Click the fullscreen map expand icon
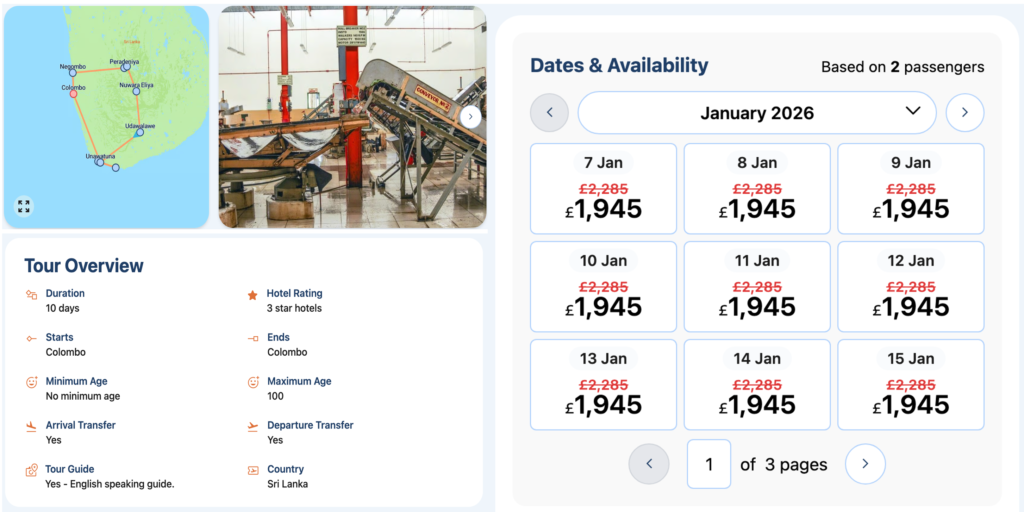1024x512 pixels. pos(24,206)
